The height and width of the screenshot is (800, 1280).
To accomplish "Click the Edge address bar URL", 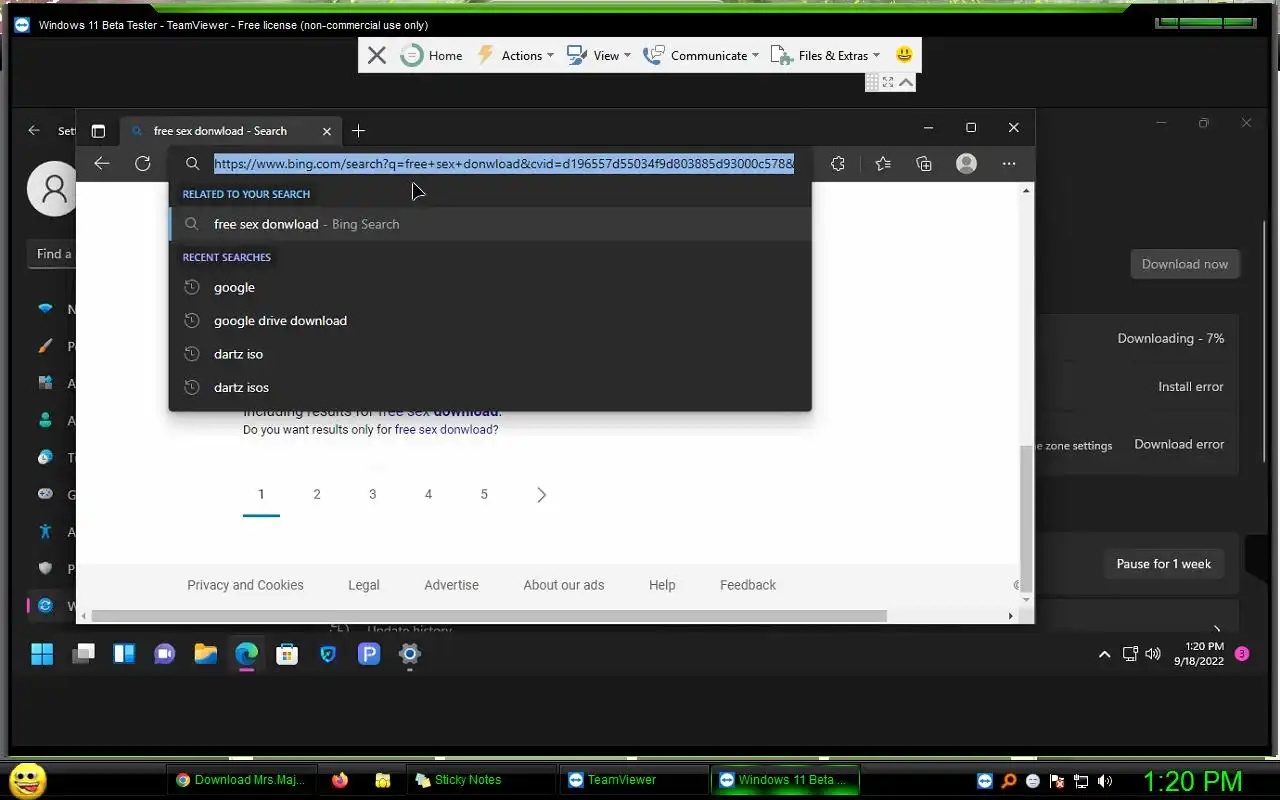I will click(x=504, y=164).
